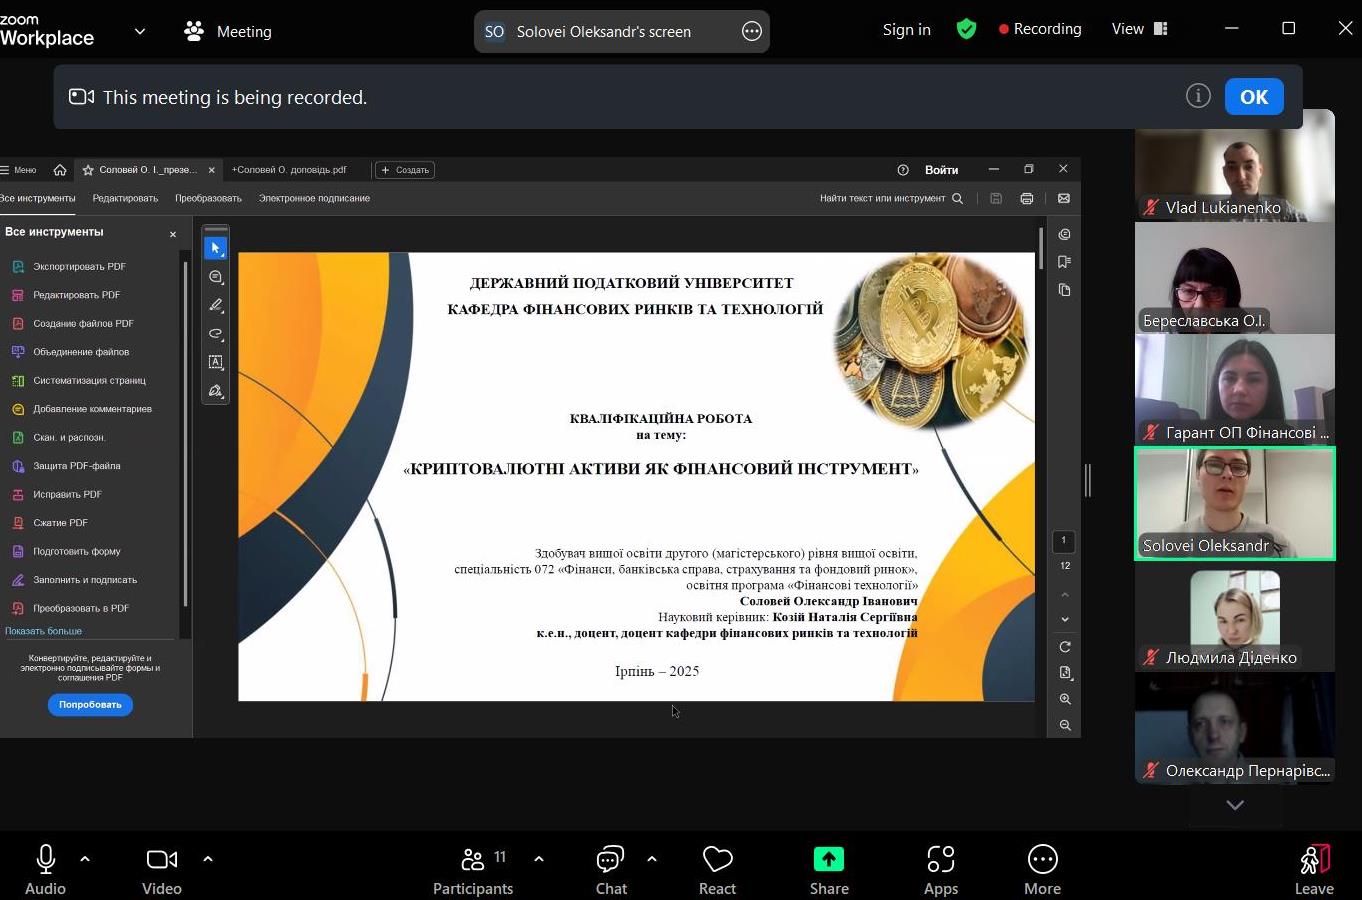Viewport: 1362px width, 900px height.
Task: Close the Все инструменты panel
Action: click(173, 234)
